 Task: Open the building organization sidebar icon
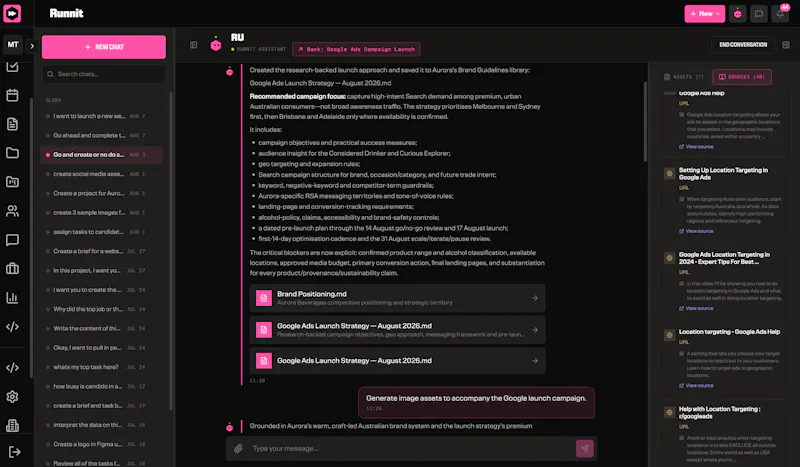(13, 425)
